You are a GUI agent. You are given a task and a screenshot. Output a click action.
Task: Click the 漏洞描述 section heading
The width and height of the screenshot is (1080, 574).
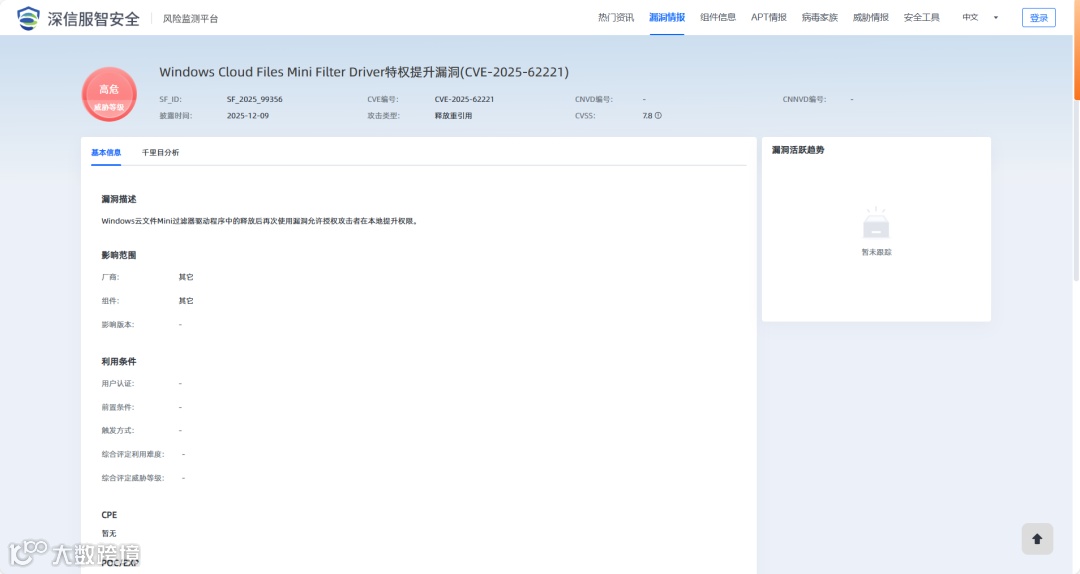coord(118,199)
